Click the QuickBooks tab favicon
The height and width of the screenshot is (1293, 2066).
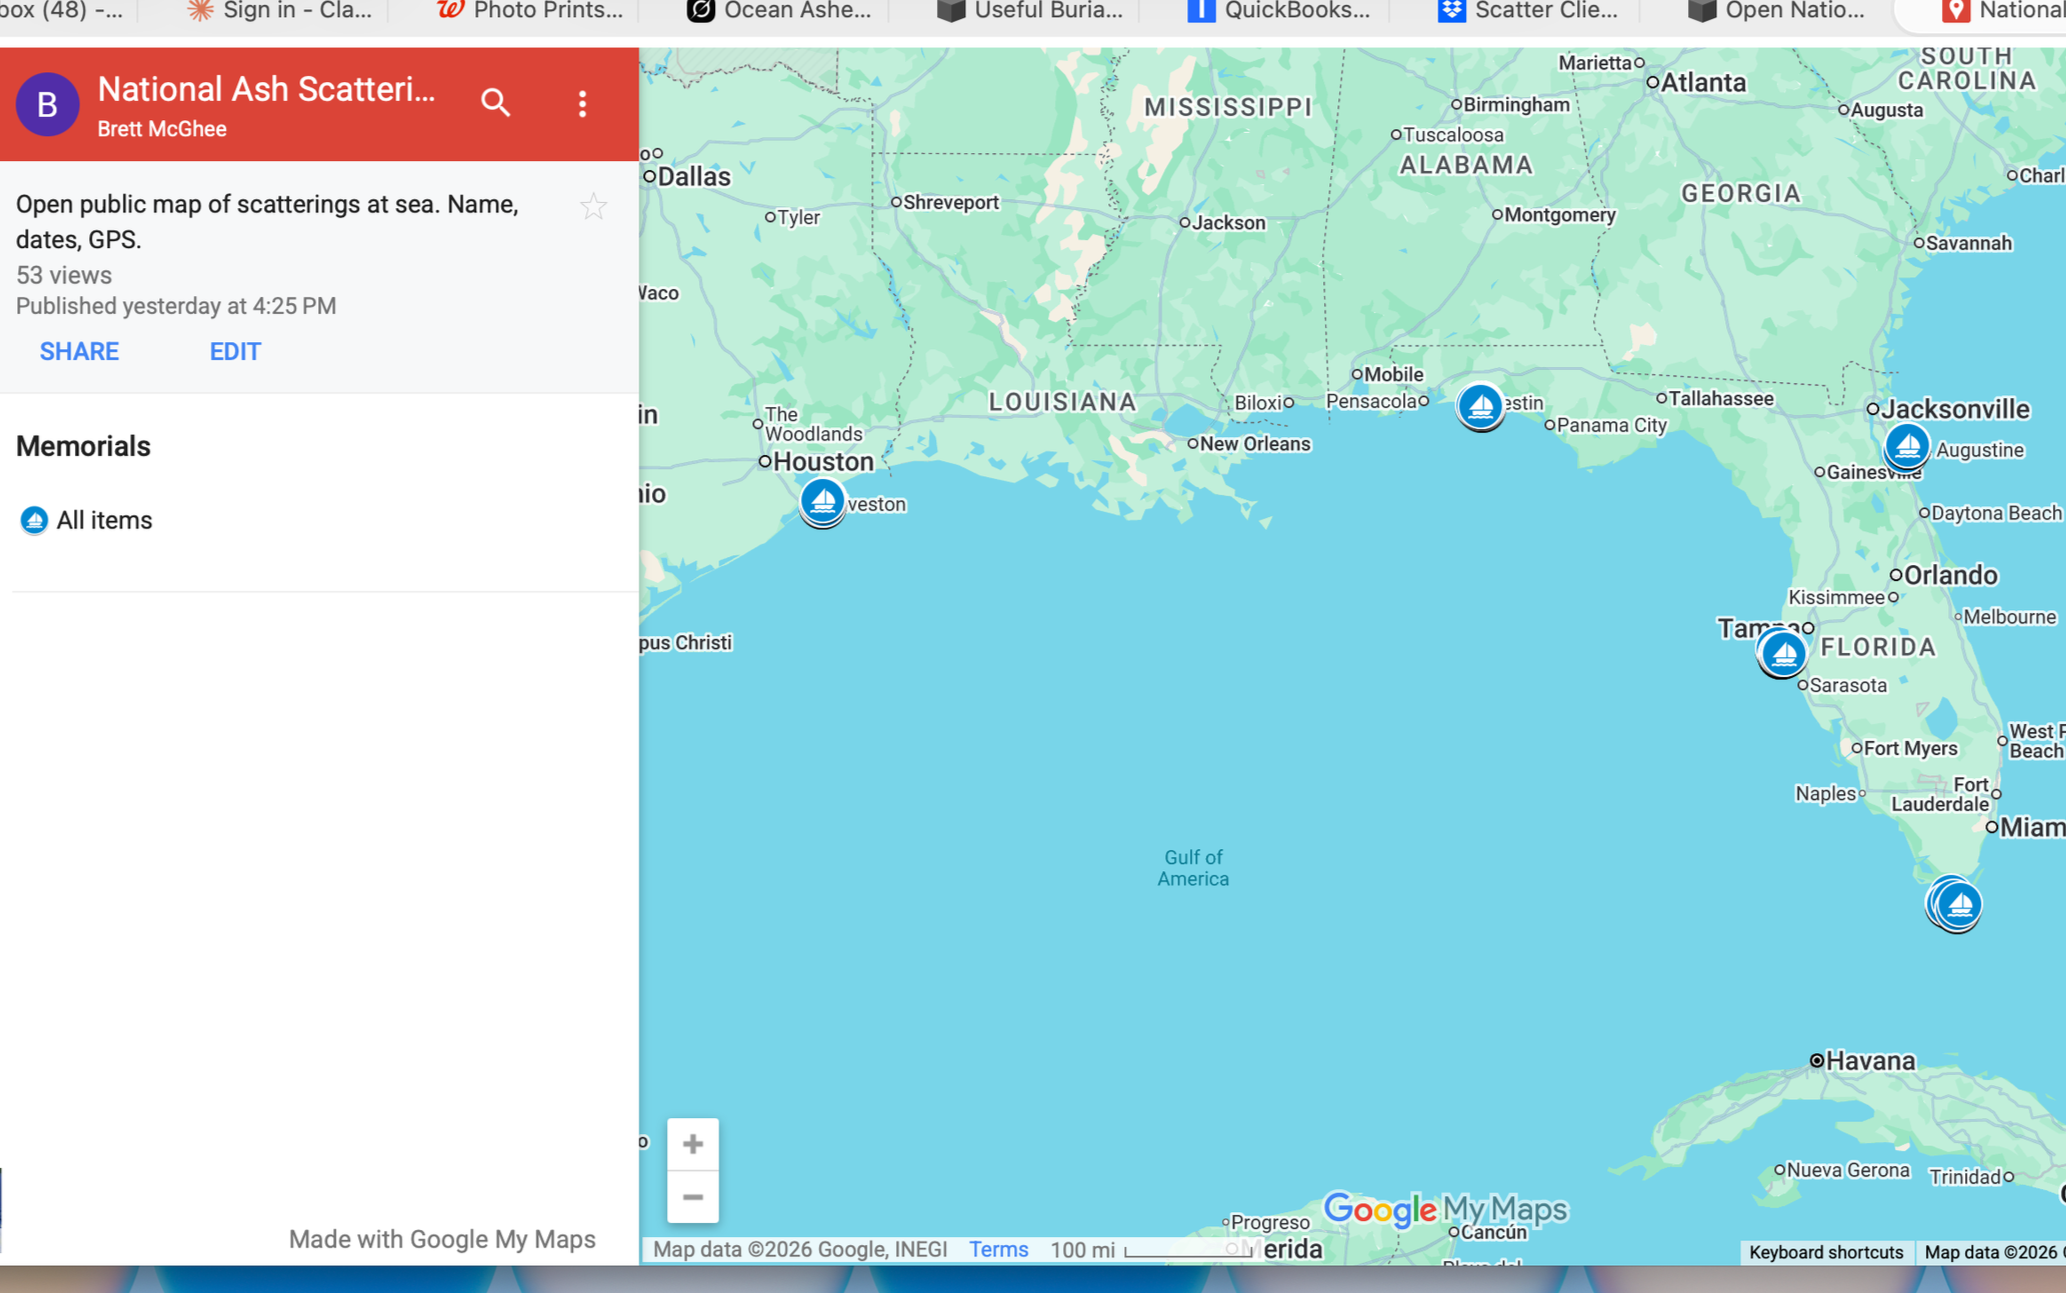(x=1201, y=11)
